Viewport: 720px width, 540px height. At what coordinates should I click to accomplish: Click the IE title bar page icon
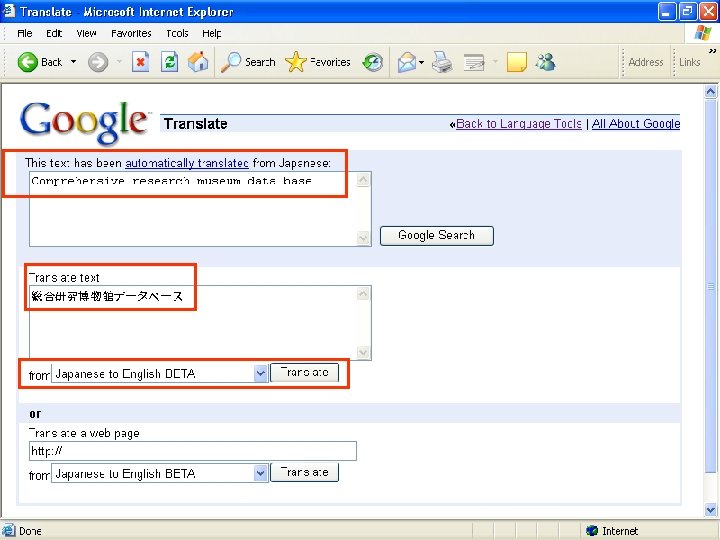(9, 11)
